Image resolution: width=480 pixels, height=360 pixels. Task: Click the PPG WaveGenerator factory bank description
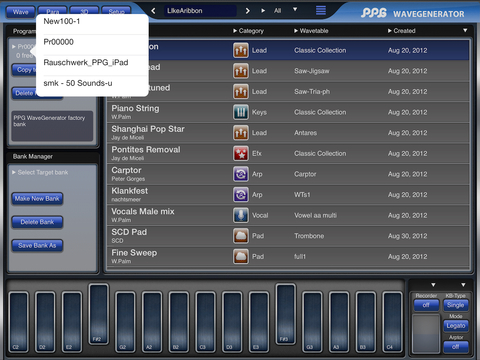tap(52, 126)
